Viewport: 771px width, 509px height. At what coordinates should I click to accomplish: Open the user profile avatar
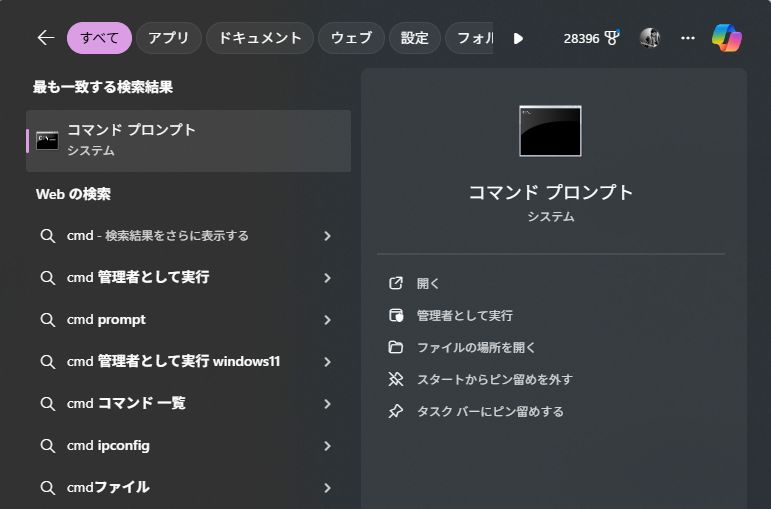tap(650, 38)
